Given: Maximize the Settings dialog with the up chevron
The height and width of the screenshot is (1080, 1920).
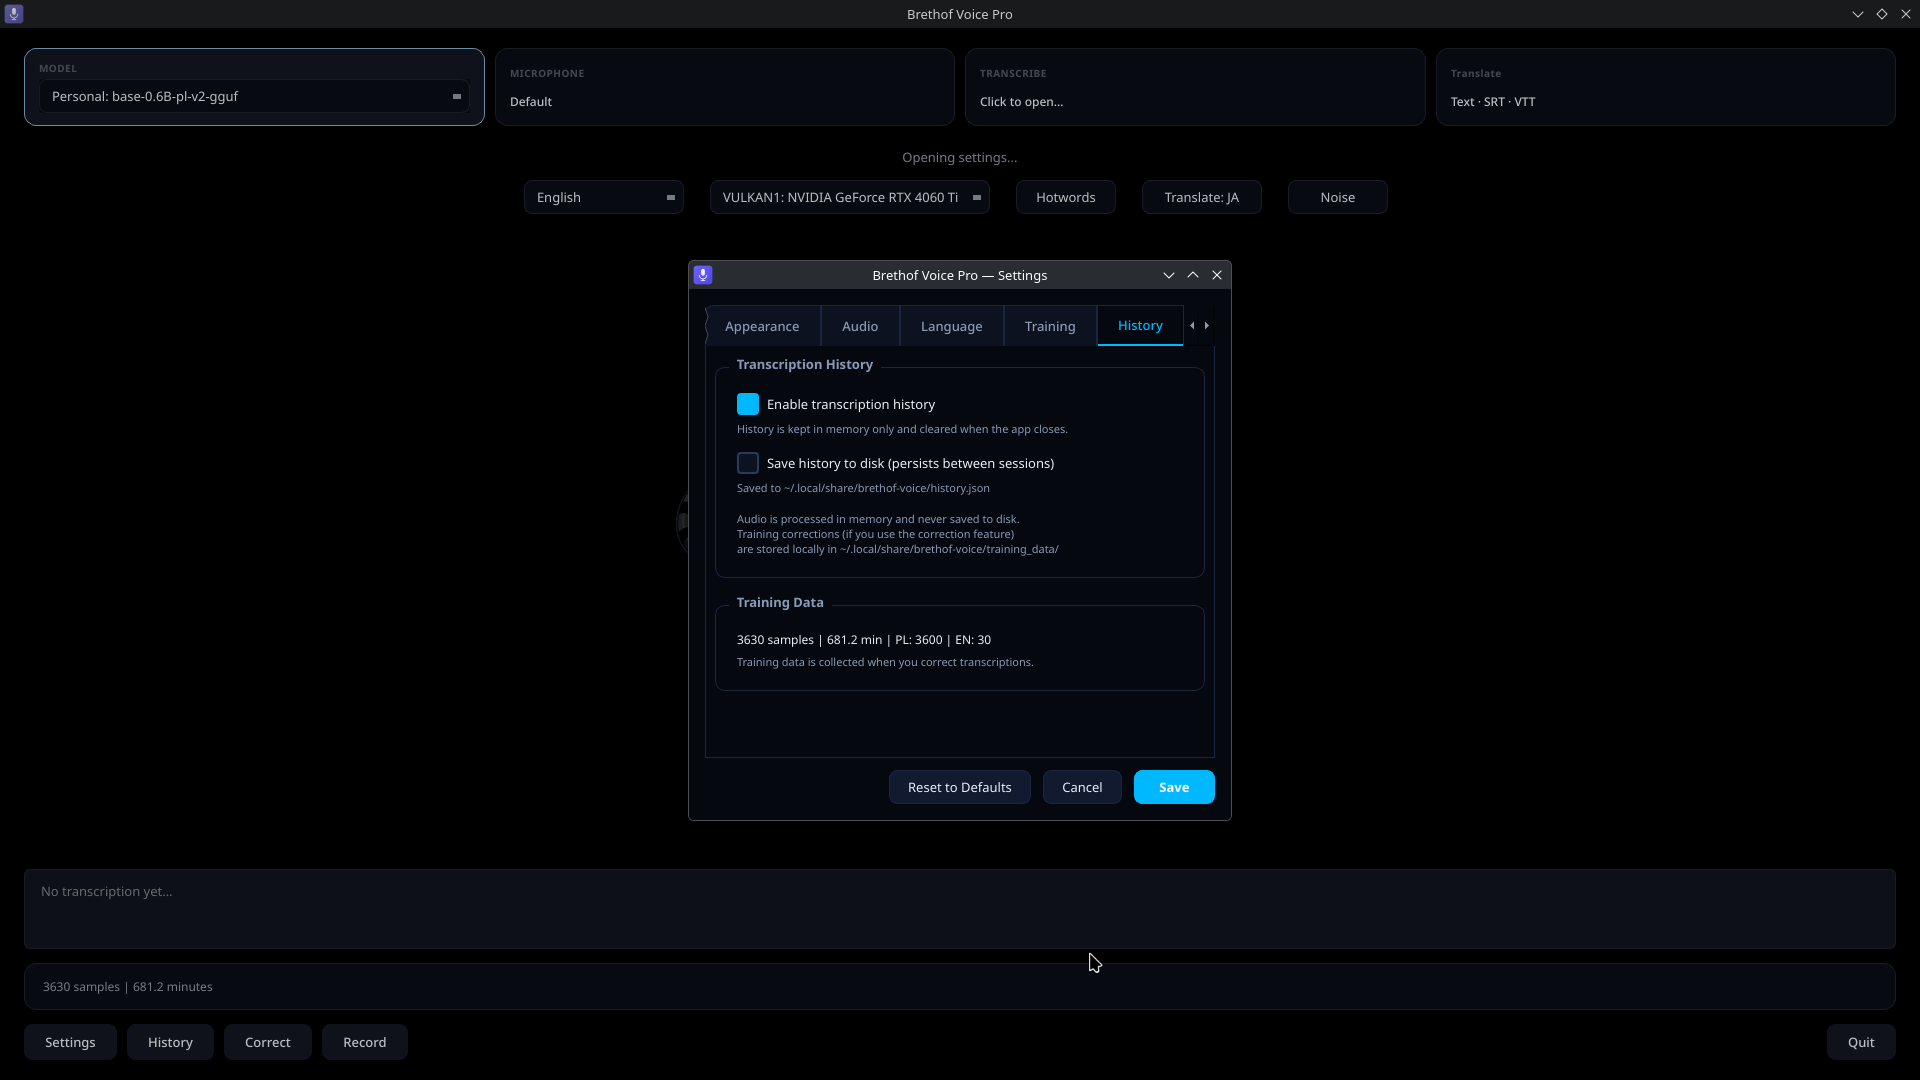Looking at the screenshot, I should [1193, 275].
